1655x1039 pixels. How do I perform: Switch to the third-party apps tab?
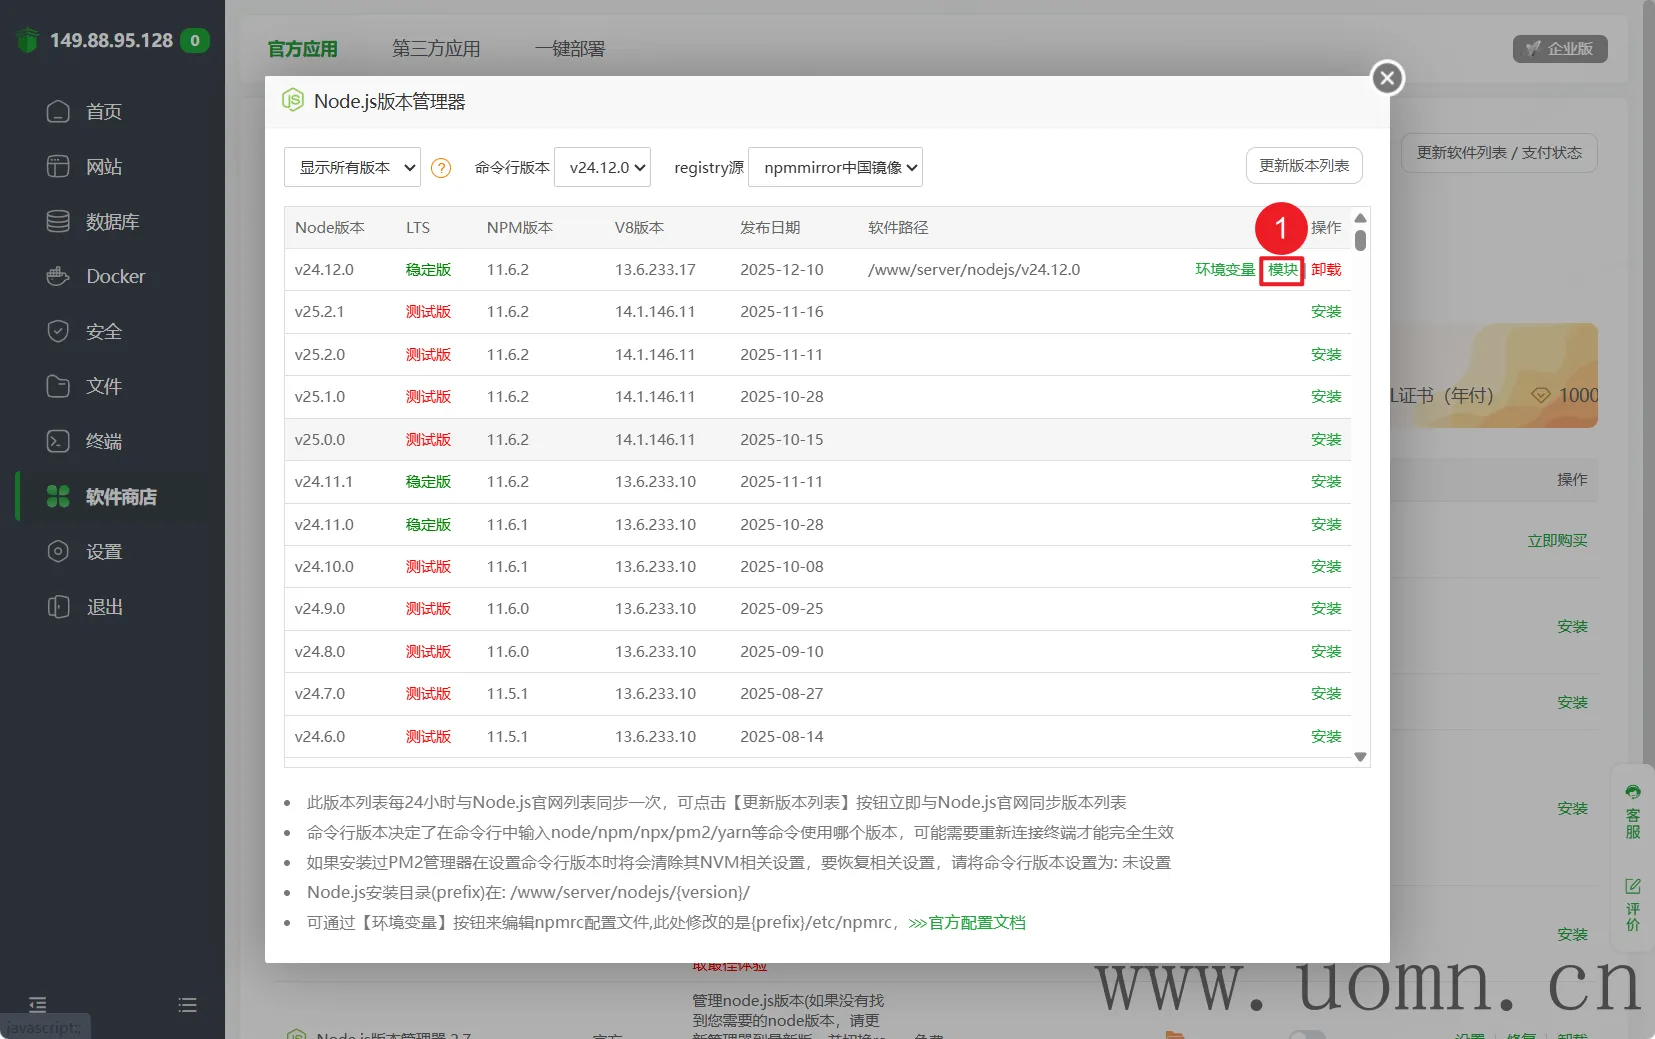tap(436, 49)
